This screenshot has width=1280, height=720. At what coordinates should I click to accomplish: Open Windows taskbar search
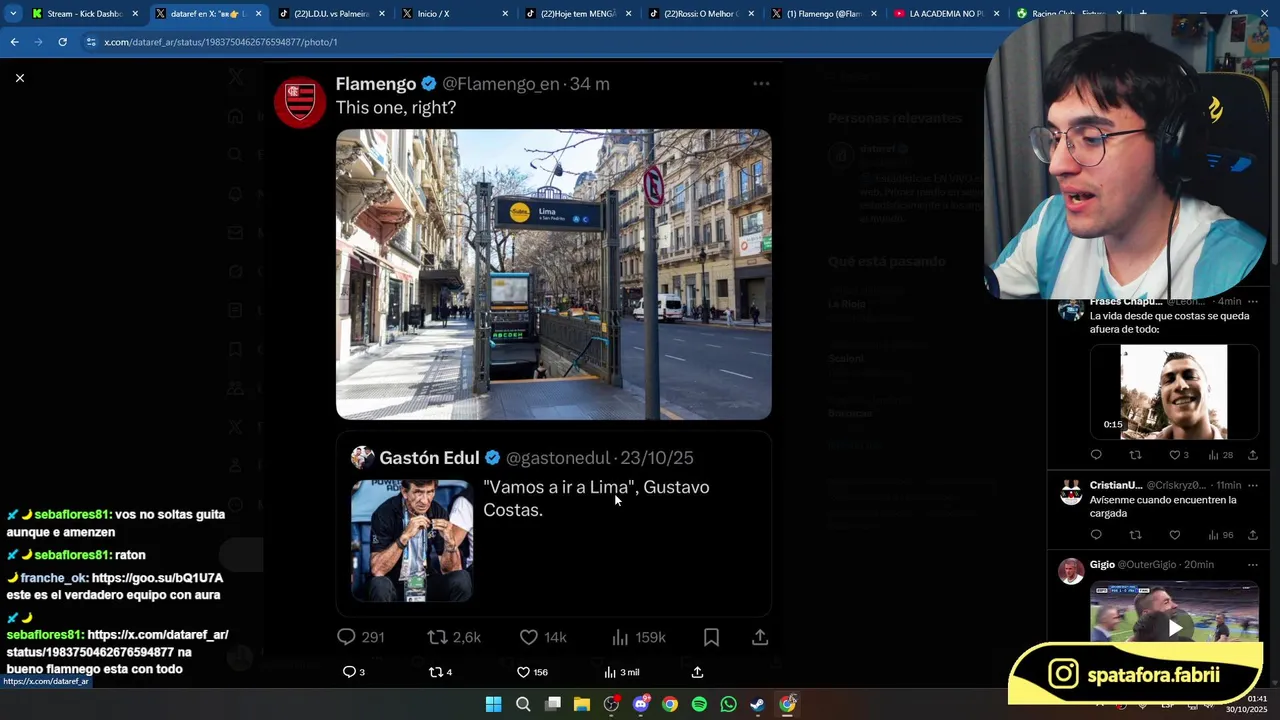[523, 704]
